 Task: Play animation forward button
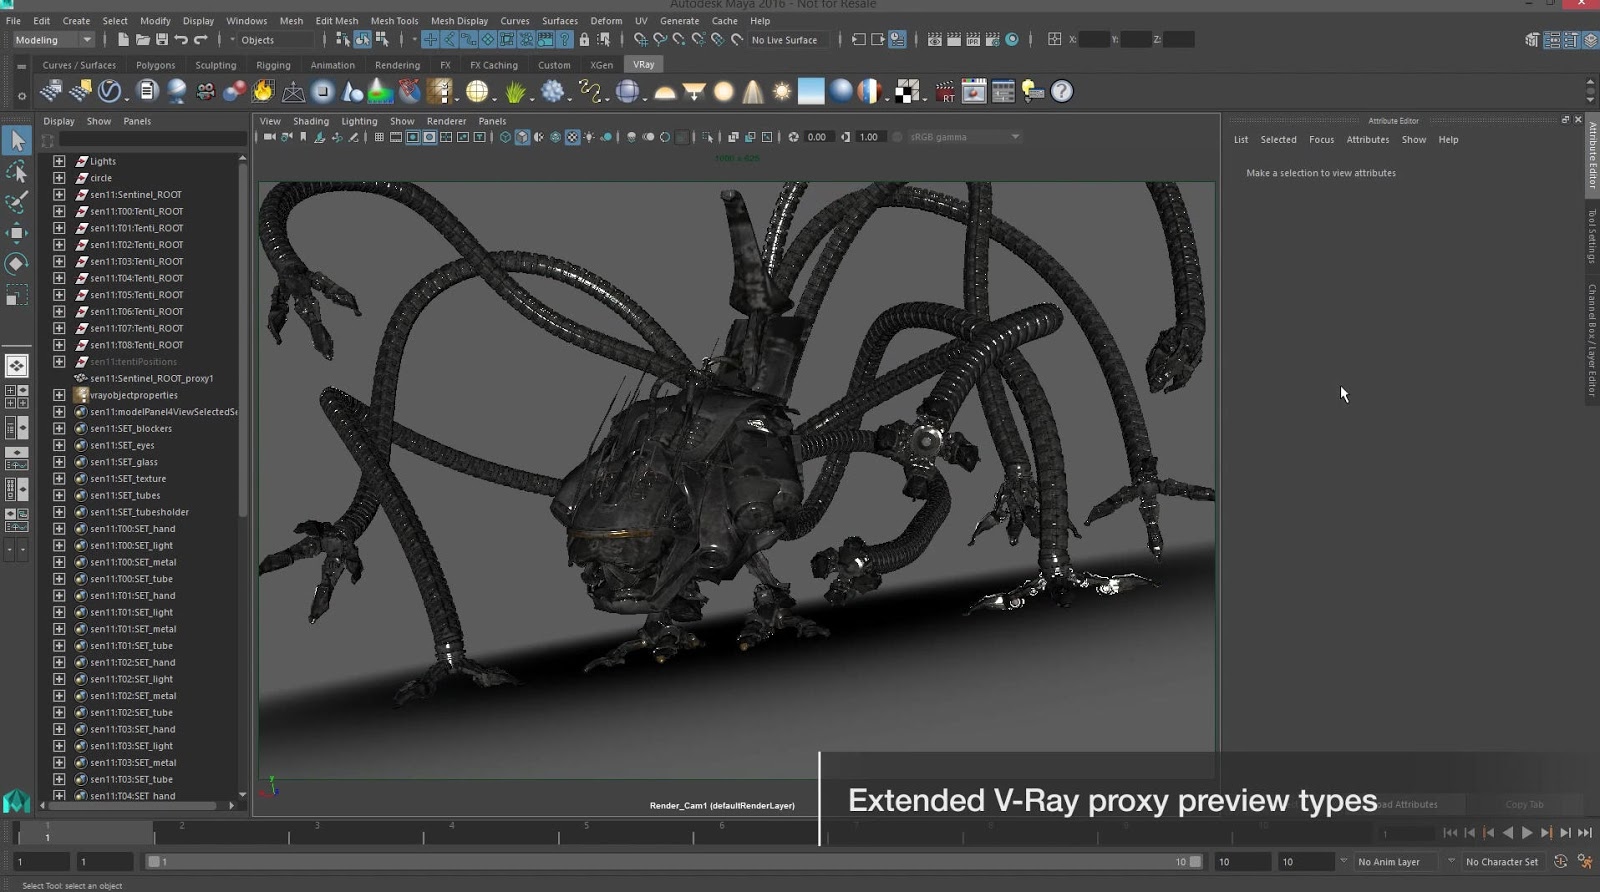tap(1527, 832)
